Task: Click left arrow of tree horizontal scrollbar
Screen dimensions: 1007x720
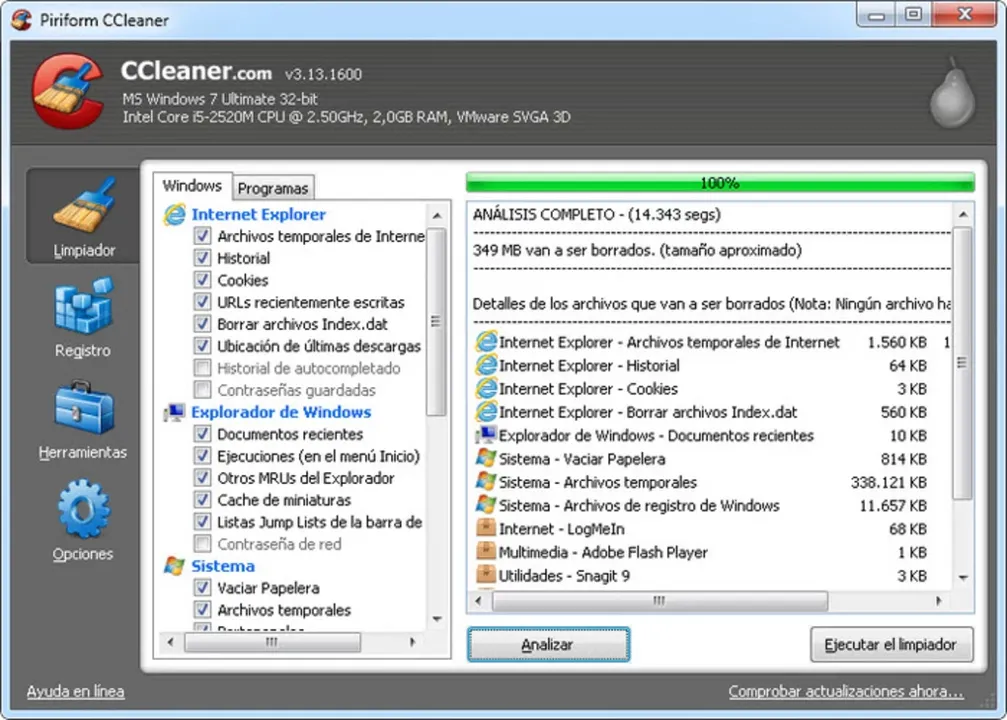Action: pyautogui.click(x=170, y=642)
